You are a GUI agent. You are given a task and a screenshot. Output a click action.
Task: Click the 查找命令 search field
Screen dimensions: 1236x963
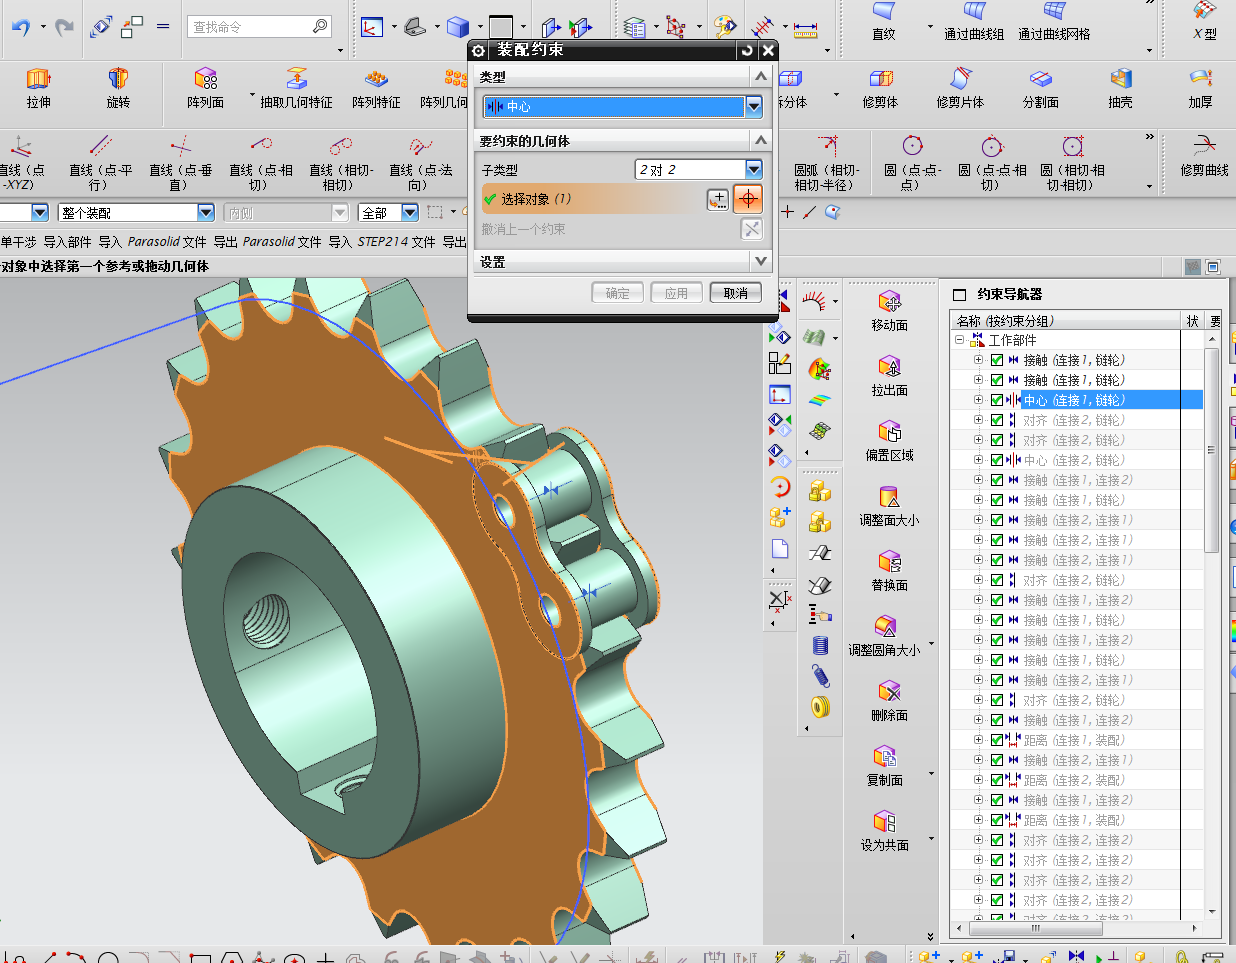click(250, 27)
